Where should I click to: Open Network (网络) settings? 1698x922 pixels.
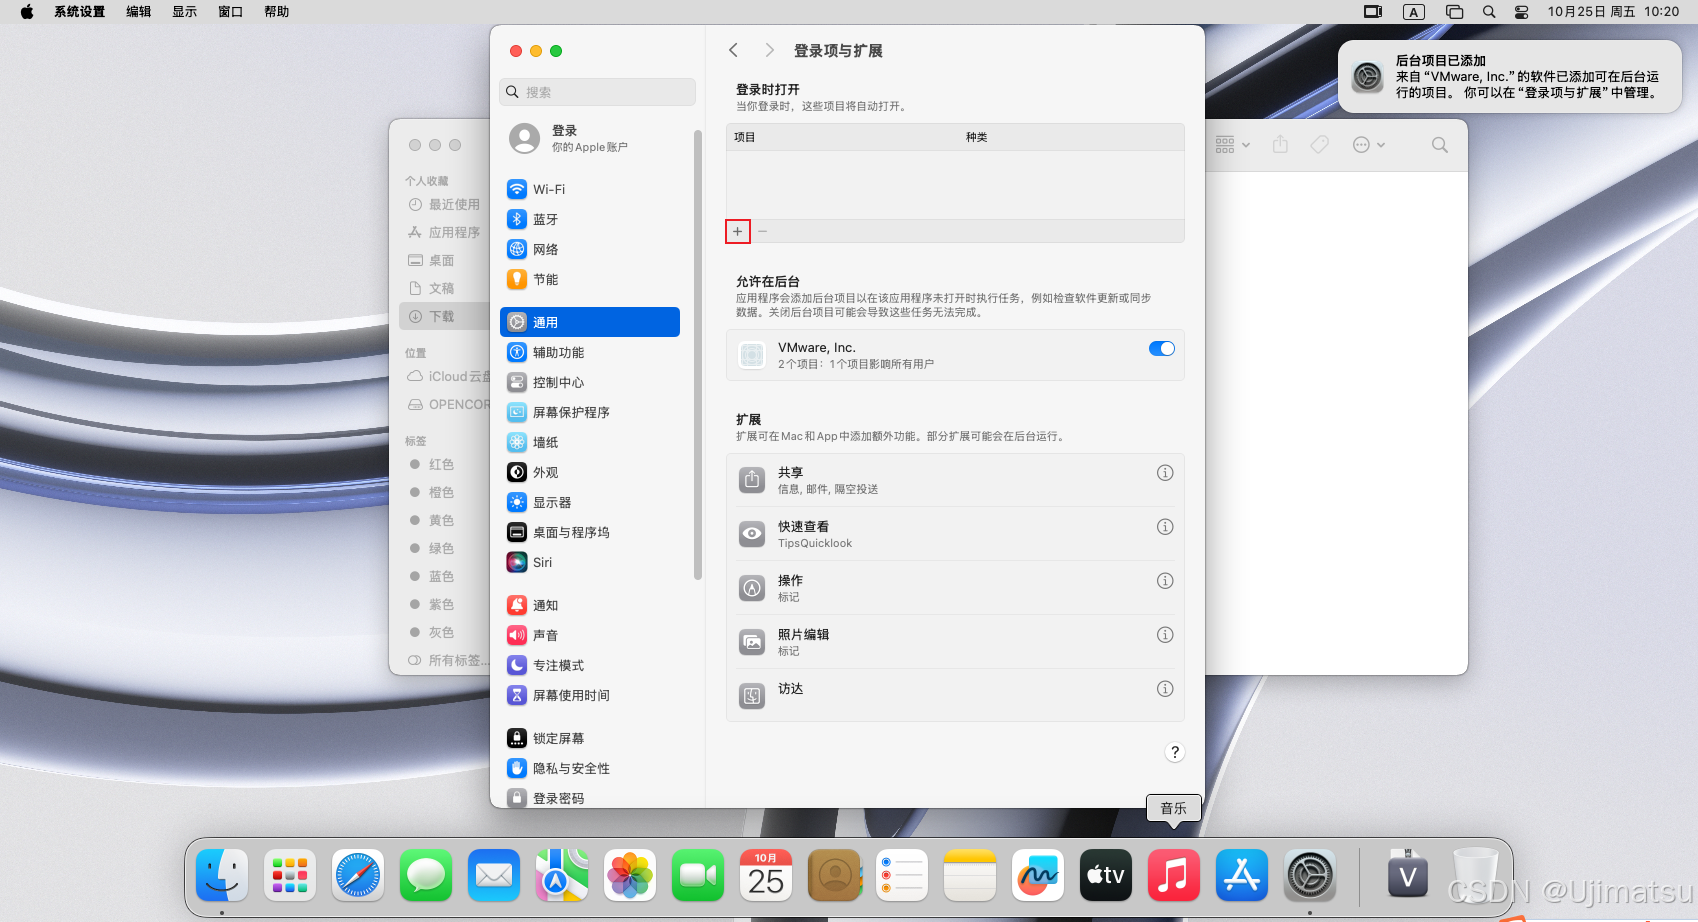point(590,249)
